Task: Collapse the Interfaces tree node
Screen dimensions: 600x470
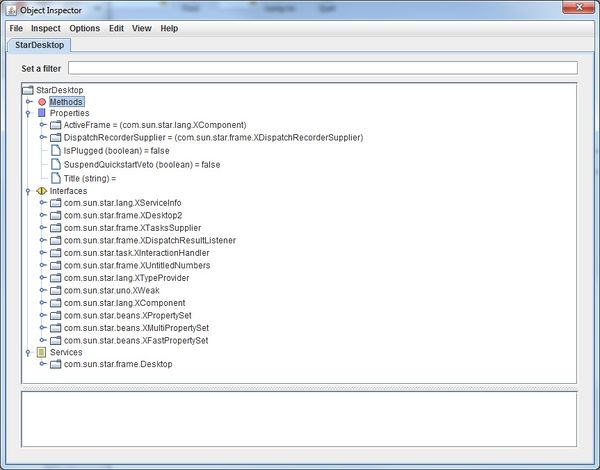Action: pyautogui.click(x=29, y=190)
